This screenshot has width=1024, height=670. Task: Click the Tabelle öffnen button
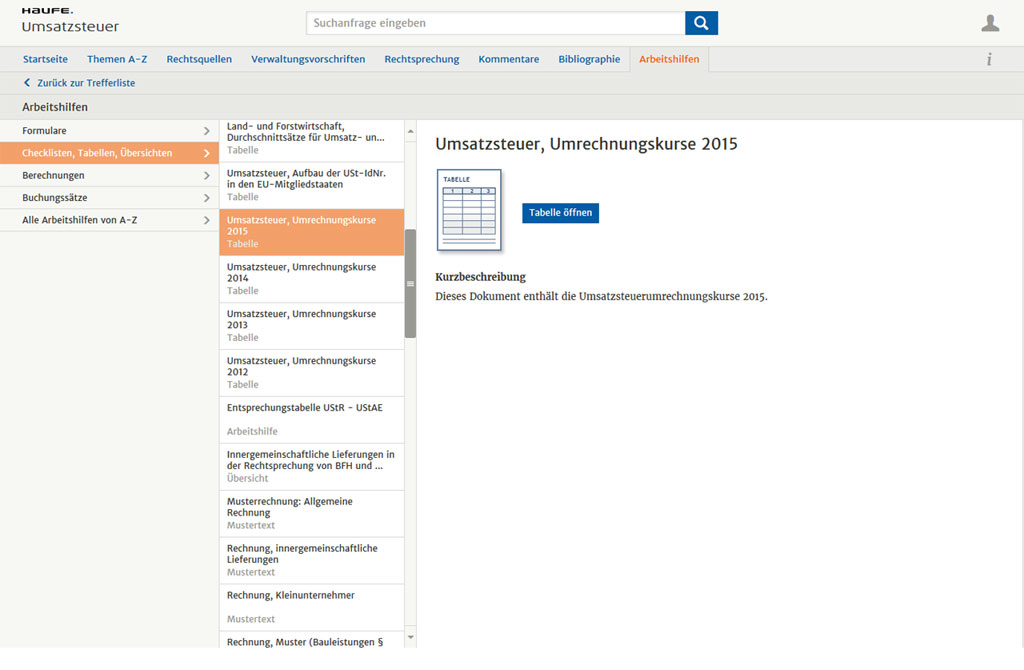tap(560, 213)
